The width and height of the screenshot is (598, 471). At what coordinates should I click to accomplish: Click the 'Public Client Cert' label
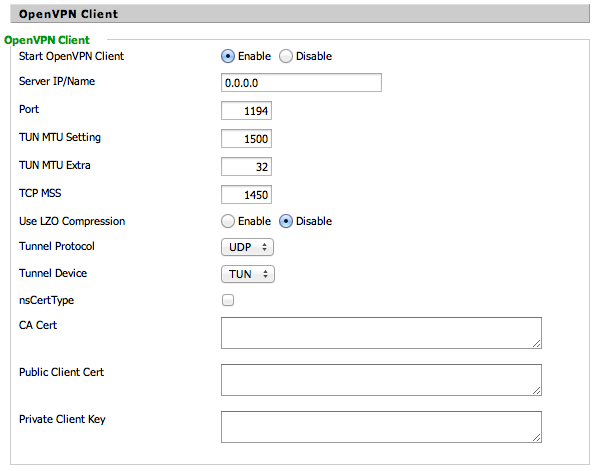tap(61, 372)
